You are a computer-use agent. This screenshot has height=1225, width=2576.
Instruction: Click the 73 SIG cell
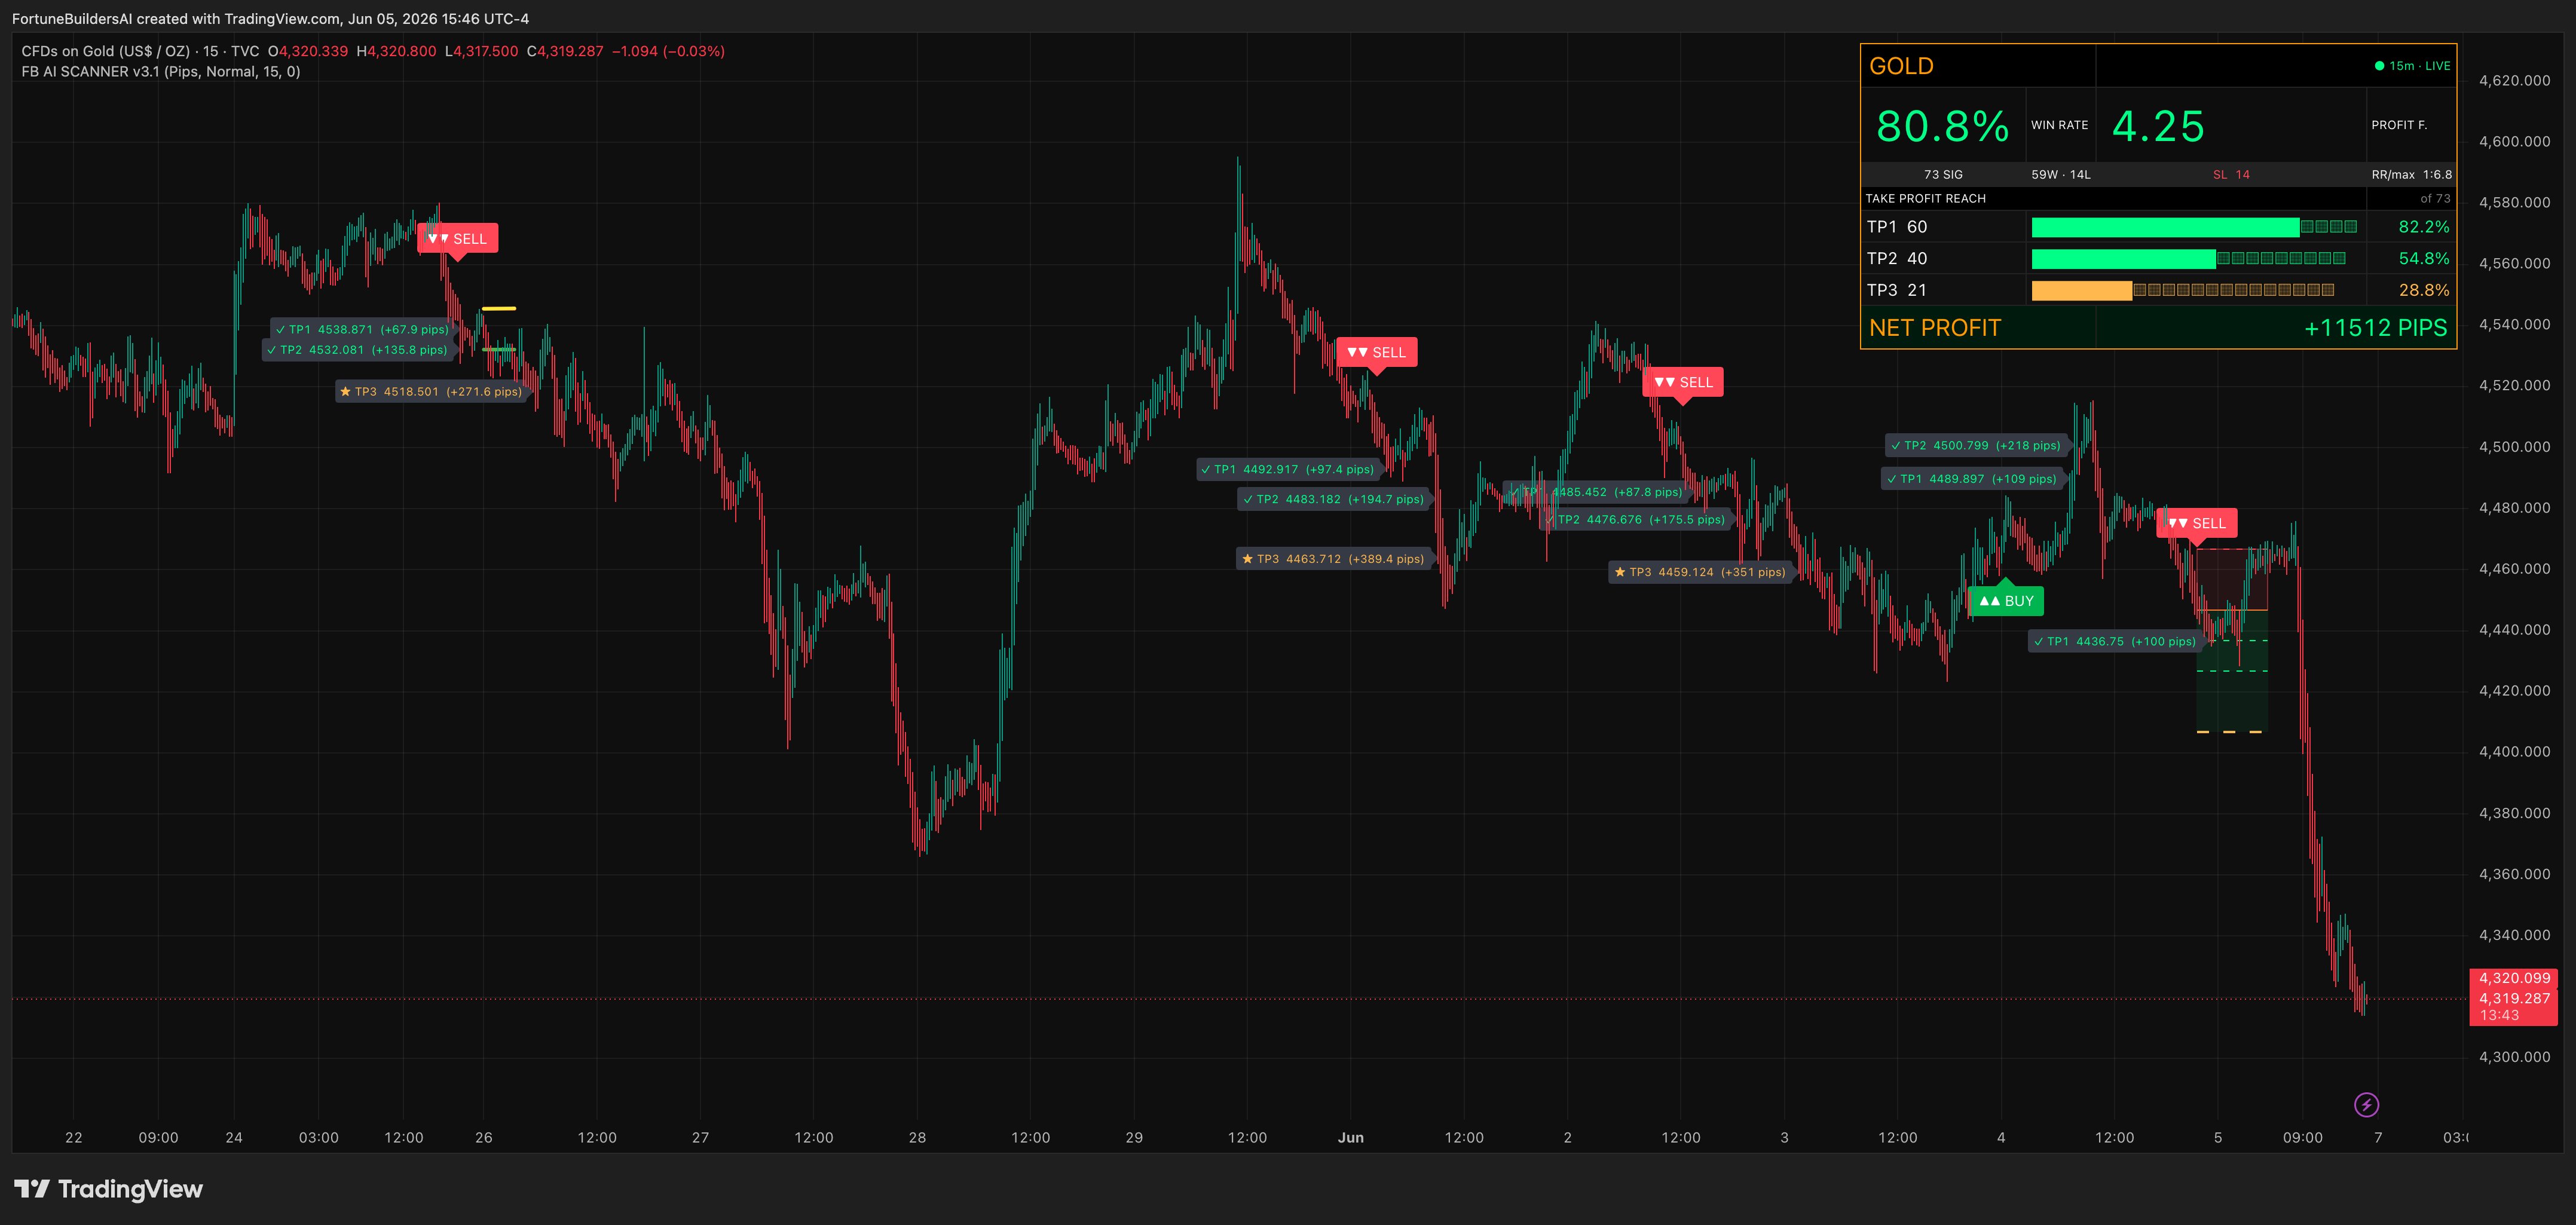tap(1943, 175)
